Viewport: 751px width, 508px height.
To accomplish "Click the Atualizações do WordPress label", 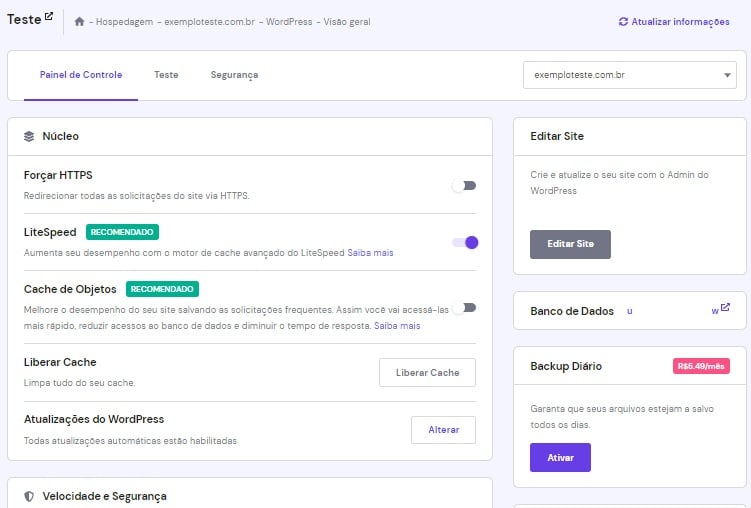I will click(x=94, y=419).
